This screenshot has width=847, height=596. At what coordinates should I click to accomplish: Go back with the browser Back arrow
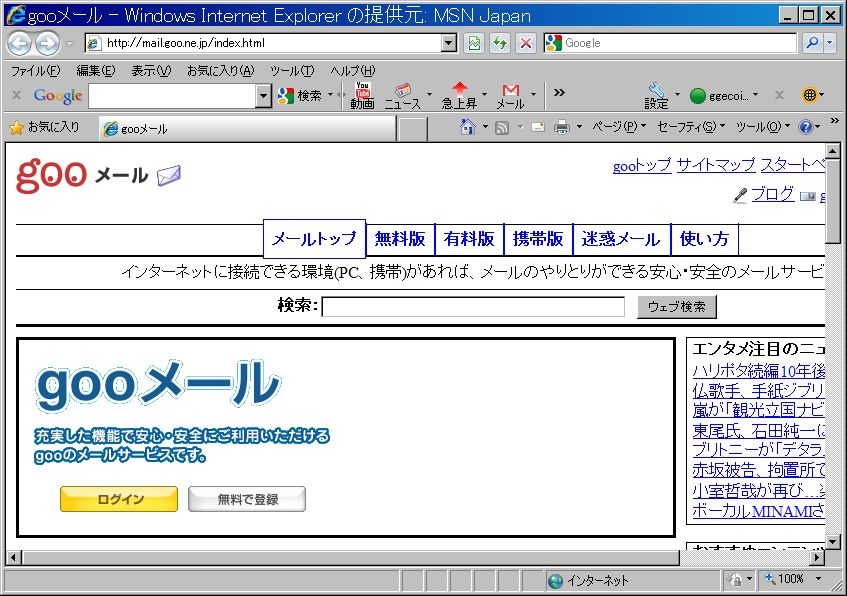coord(20,43)
